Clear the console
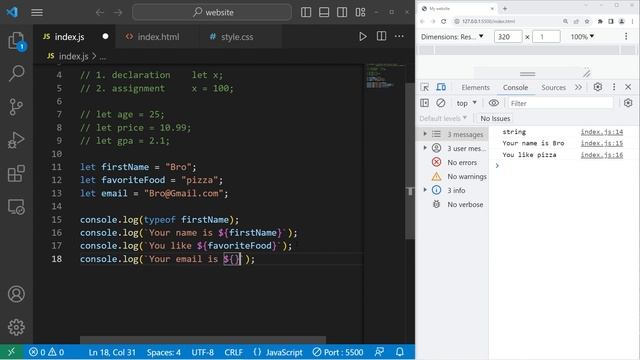Screen dimensions: 640x360 pyautogui.click(x=440, y=103)
